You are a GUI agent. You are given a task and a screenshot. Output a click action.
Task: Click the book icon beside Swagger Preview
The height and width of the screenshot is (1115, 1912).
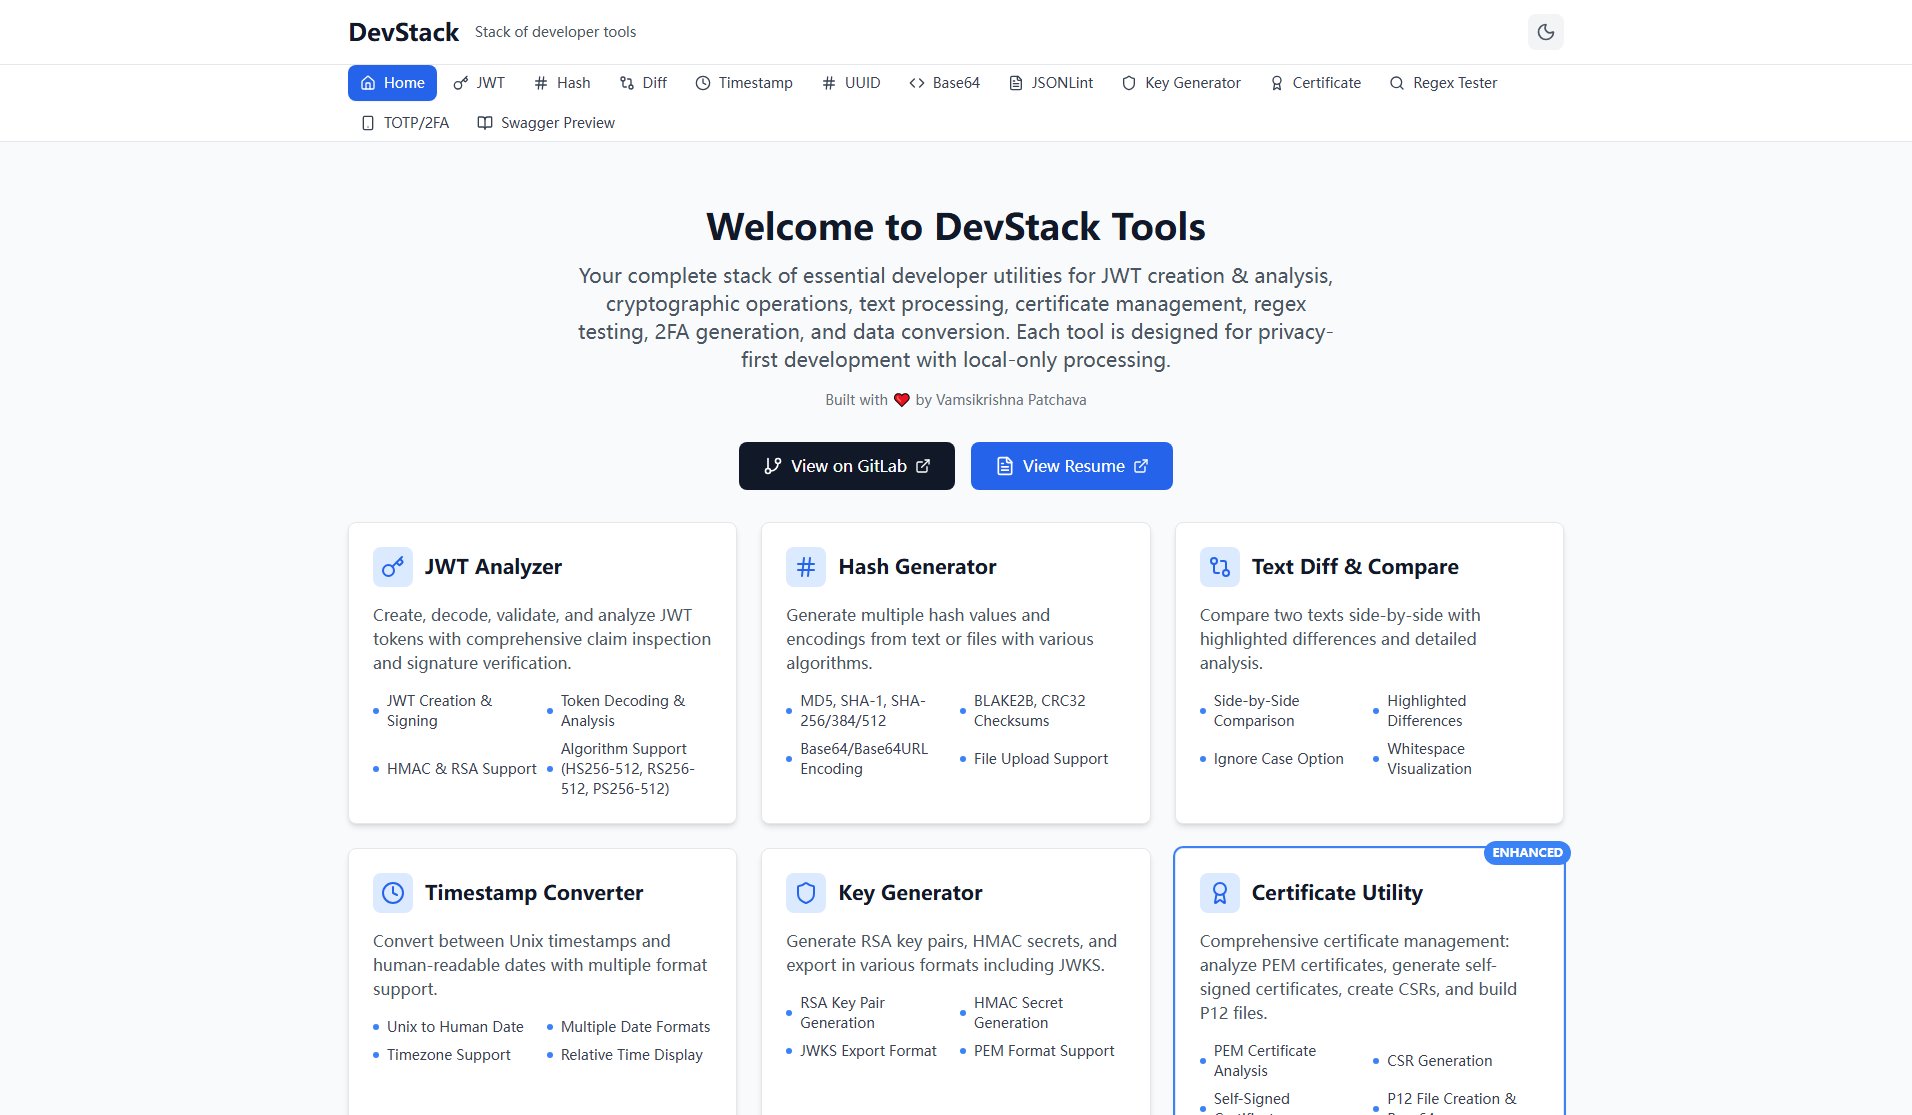pos(485,123)
